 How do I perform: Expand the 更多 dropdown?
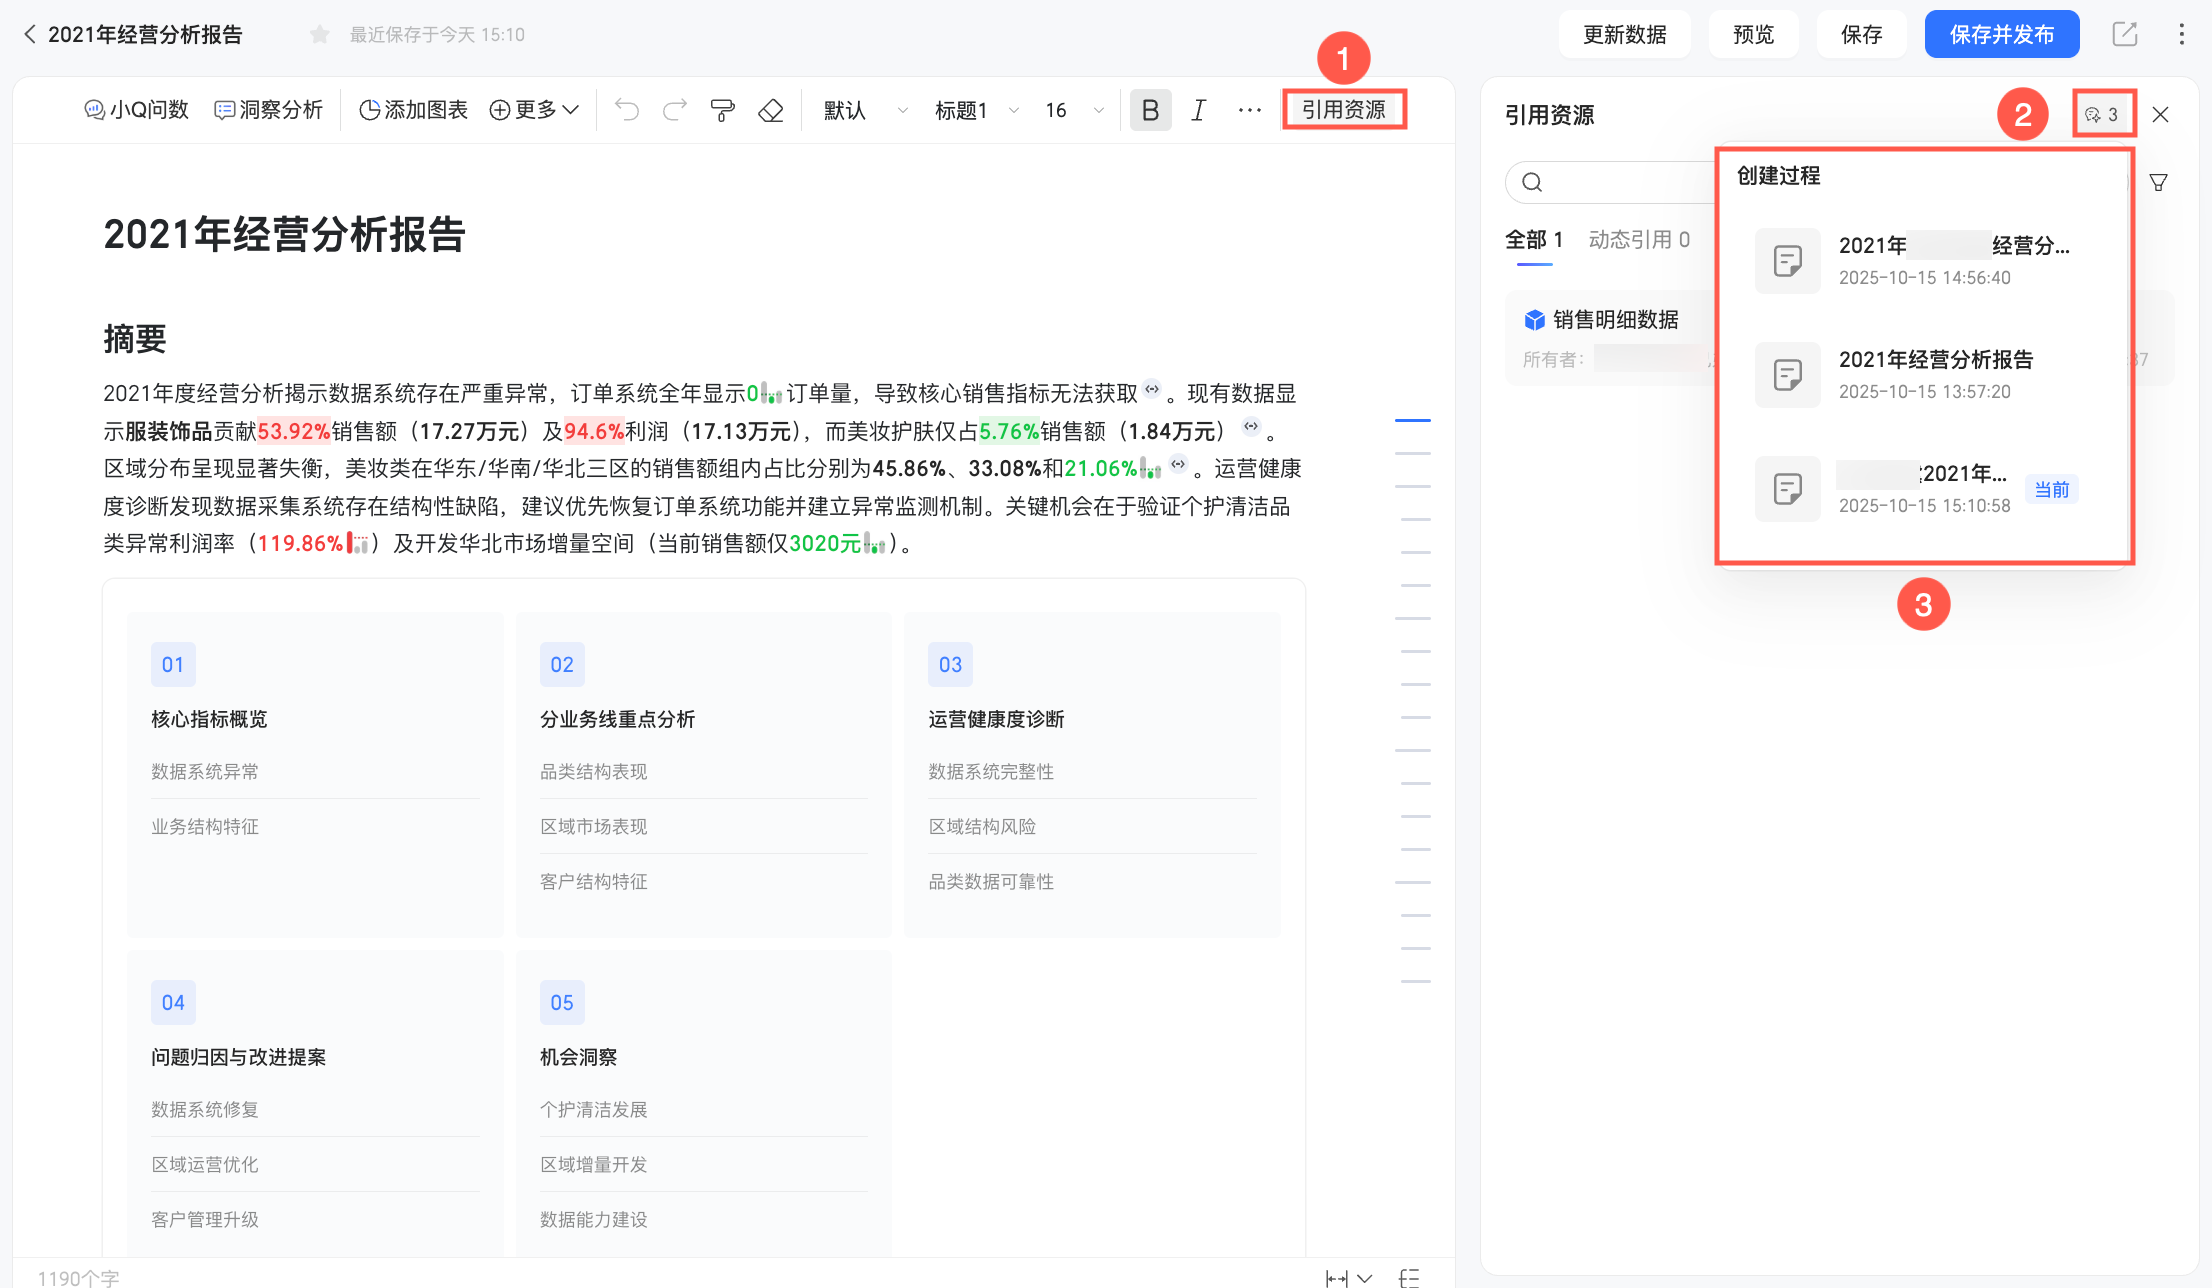pos(534,110)
